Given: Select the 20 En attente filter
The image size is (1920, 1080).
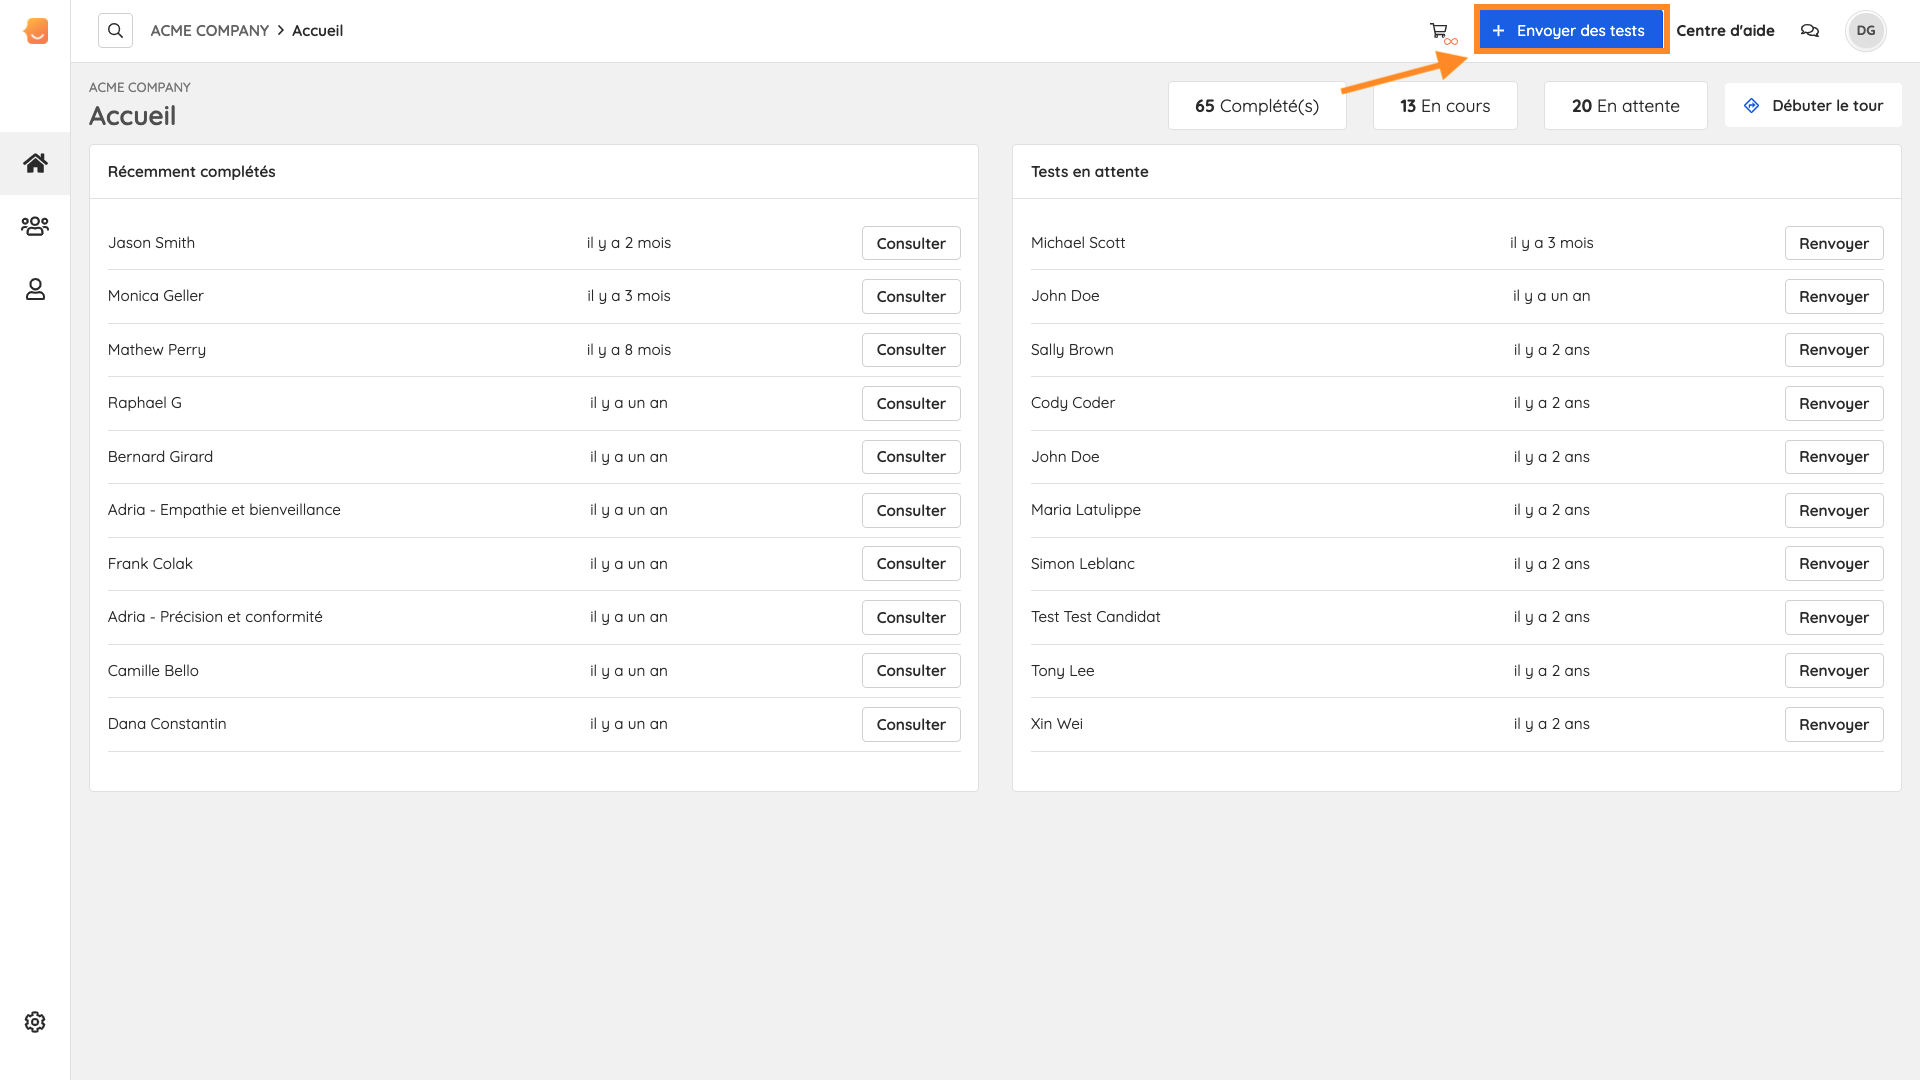Looking at the screenshot, I should click(1625, 106).
